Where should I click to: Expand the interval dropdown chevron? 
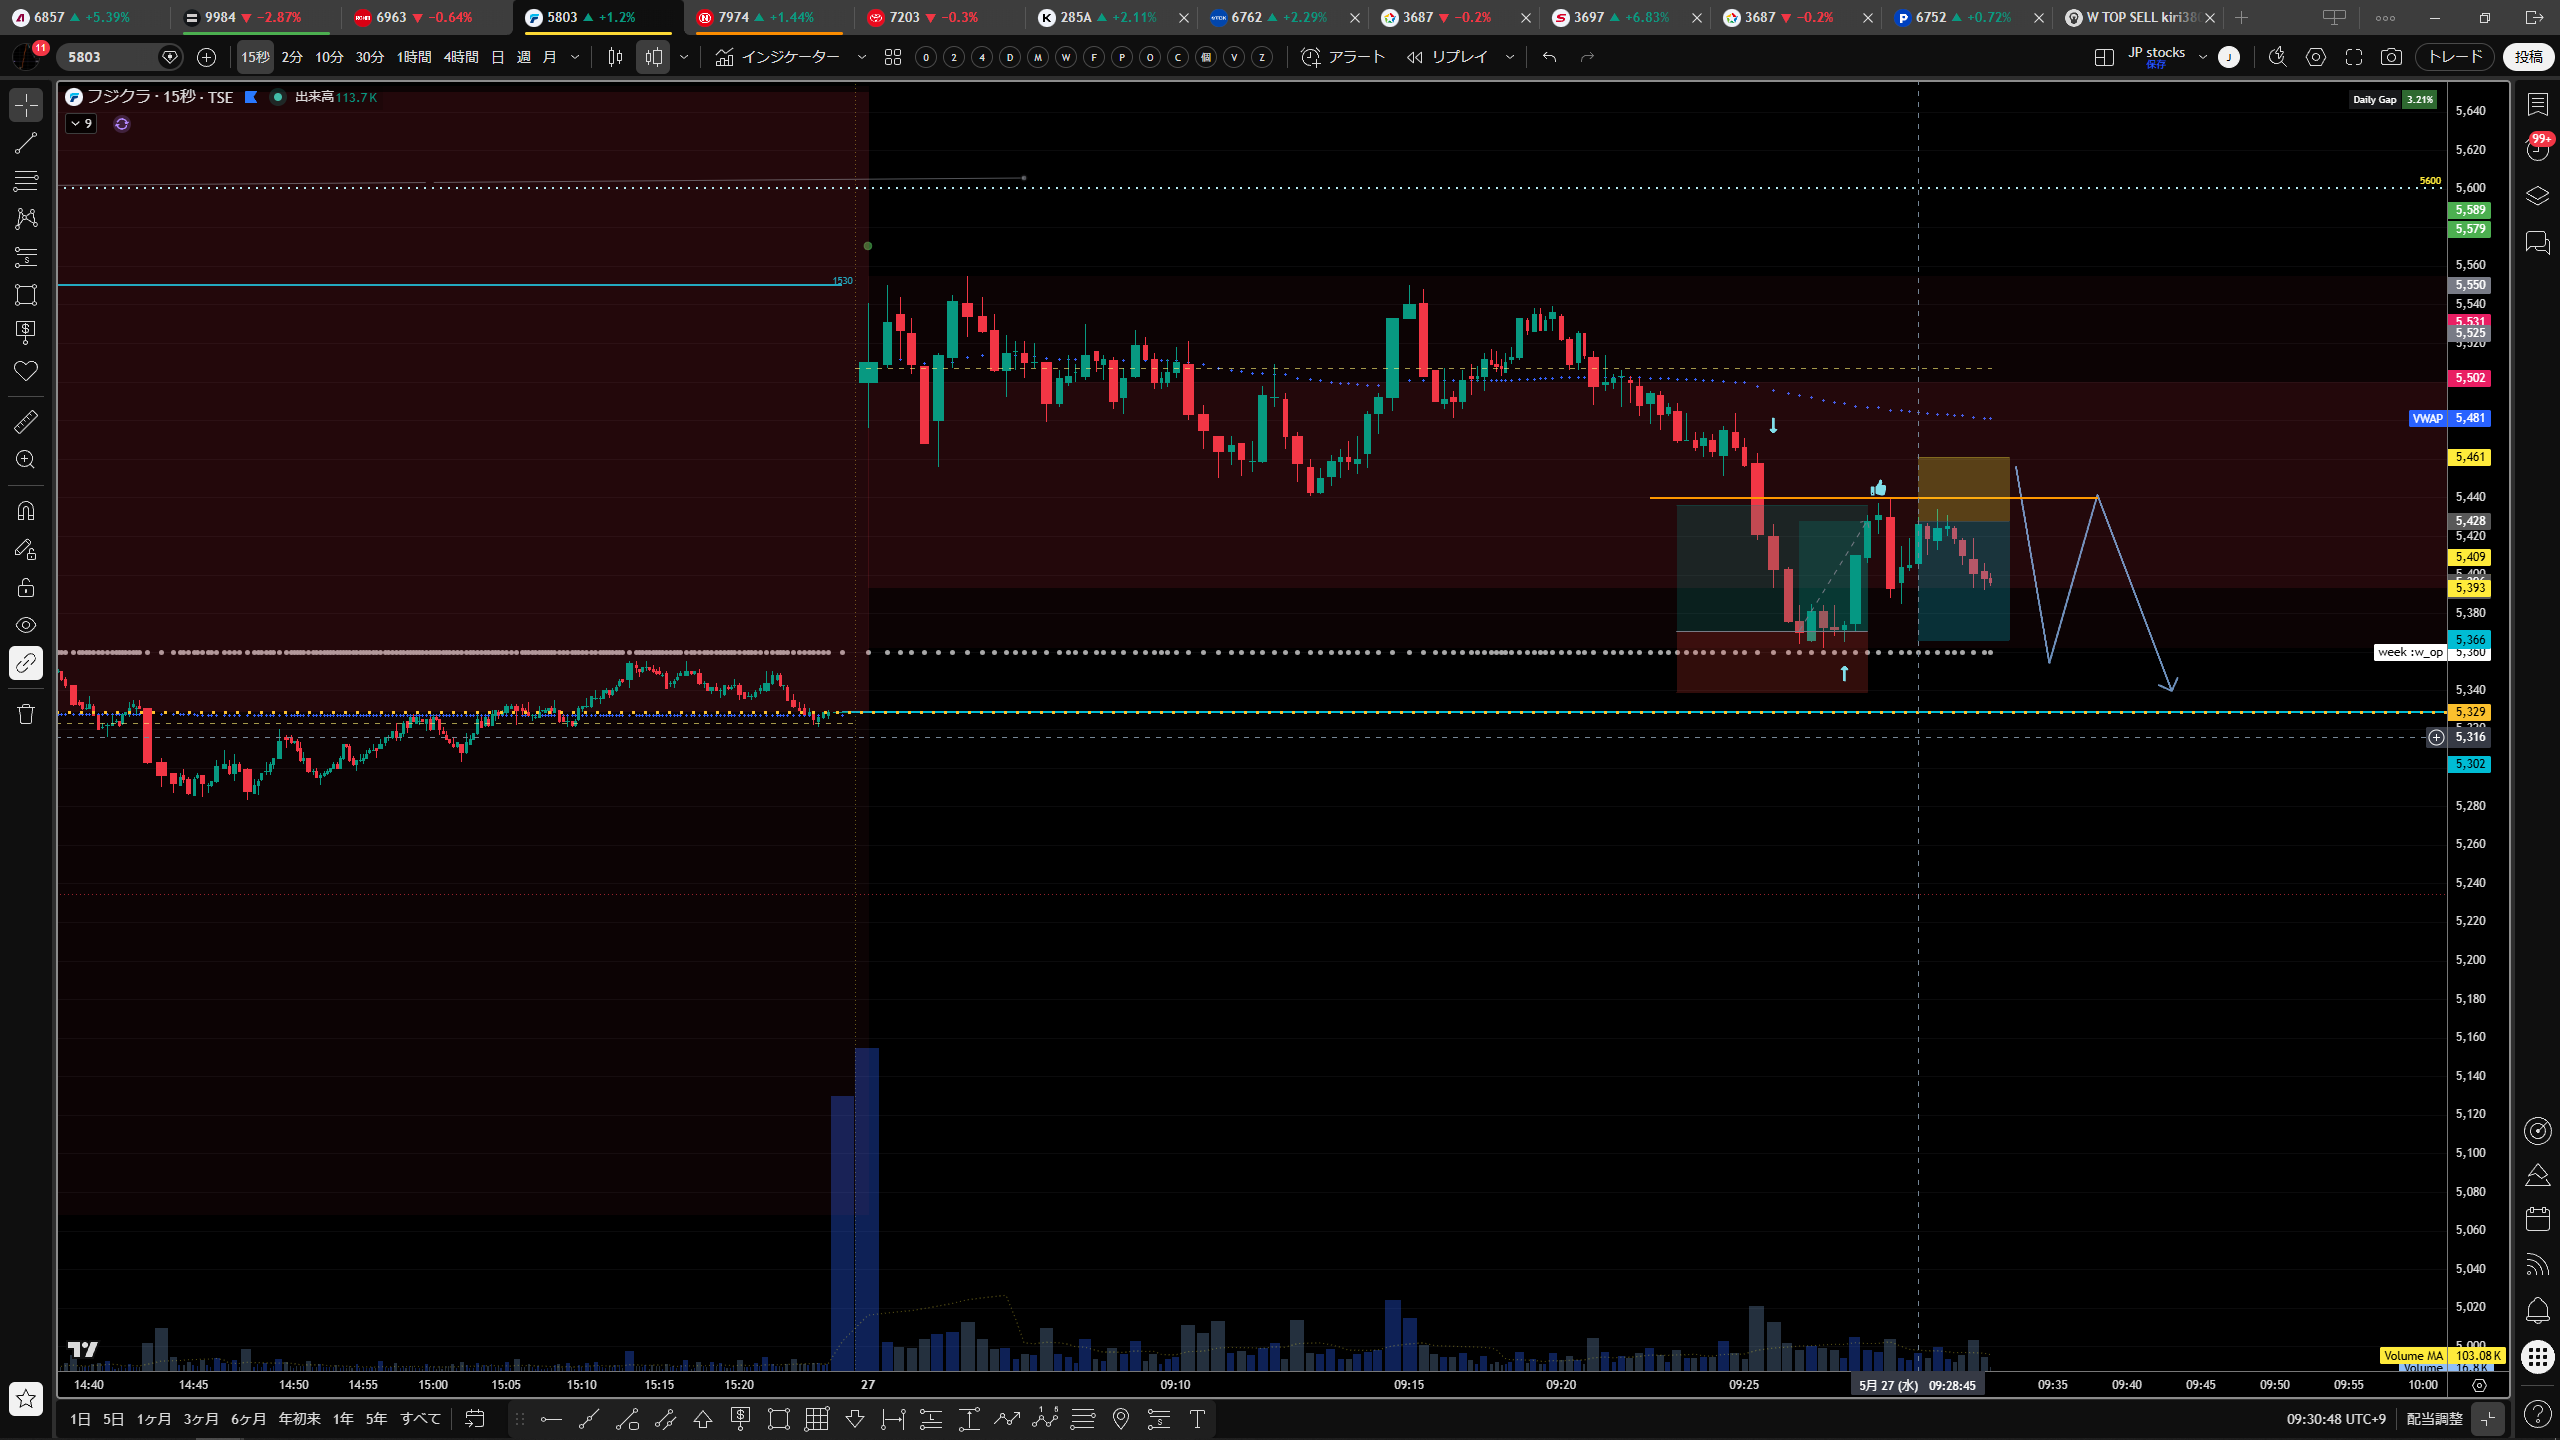[575, 57]
